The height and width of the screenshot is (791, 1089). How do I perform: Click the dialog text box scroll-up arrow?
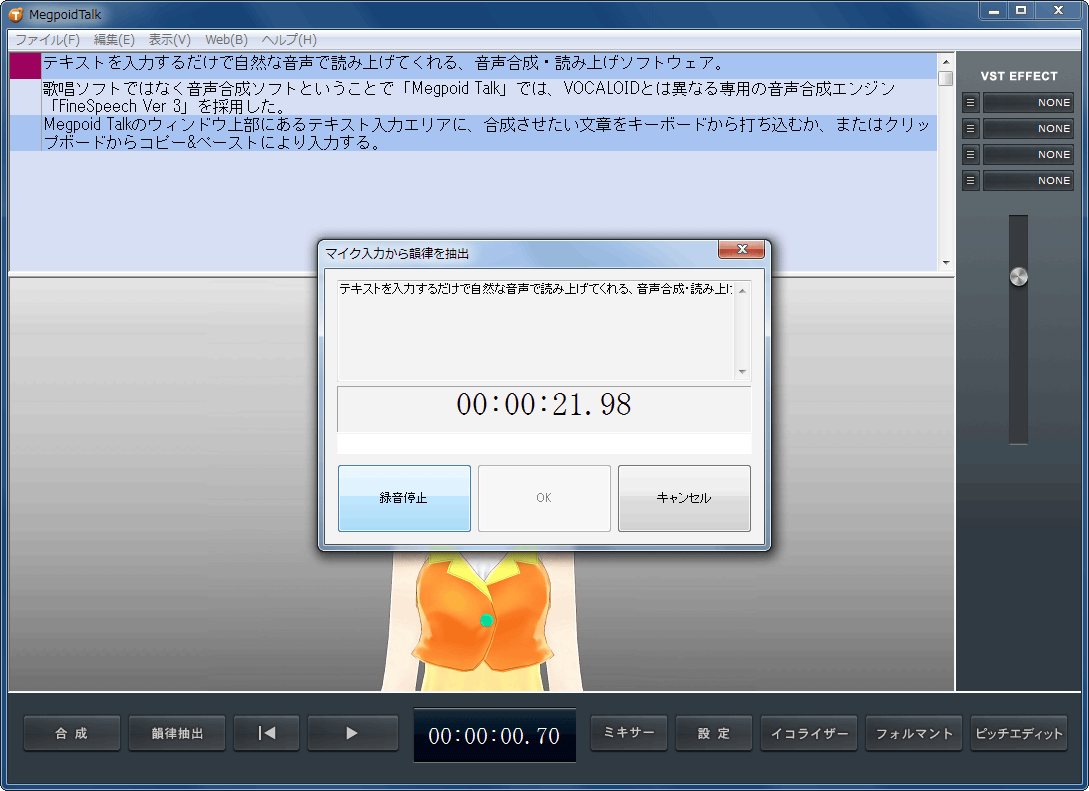(x=742, y=290)
